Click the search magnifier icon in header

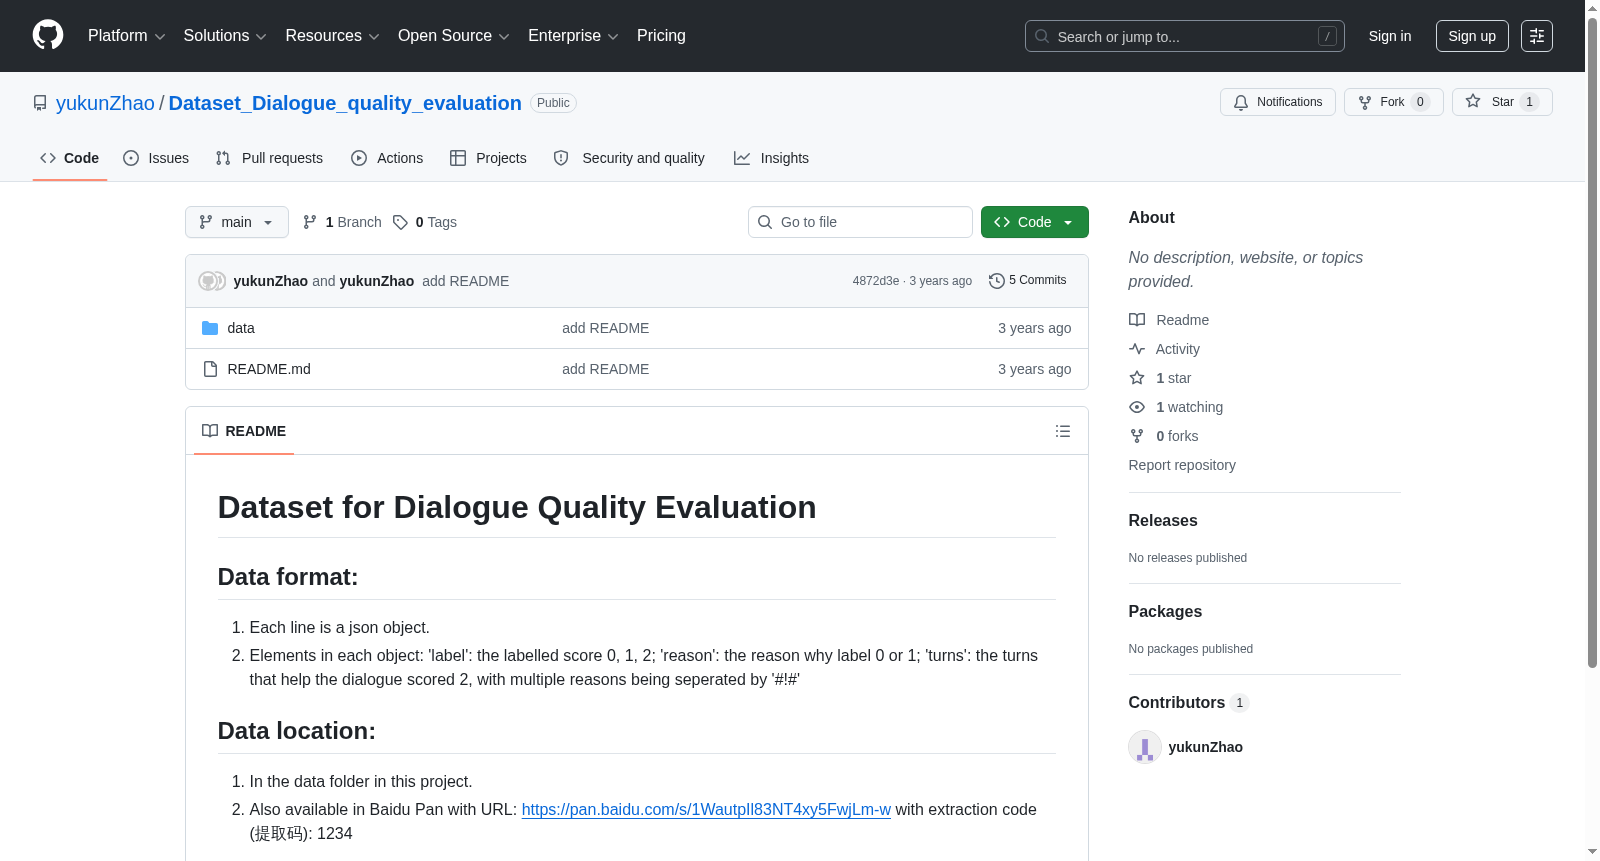(x=1042, y=36)
